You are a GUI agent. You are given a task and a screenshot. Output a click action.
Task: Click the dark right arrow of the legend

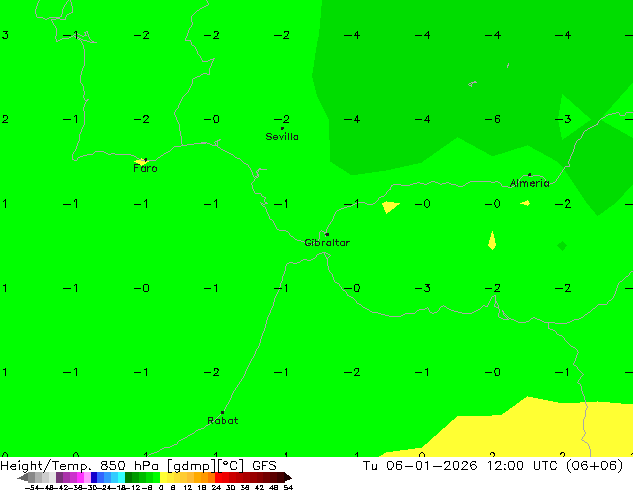point(288,477)
